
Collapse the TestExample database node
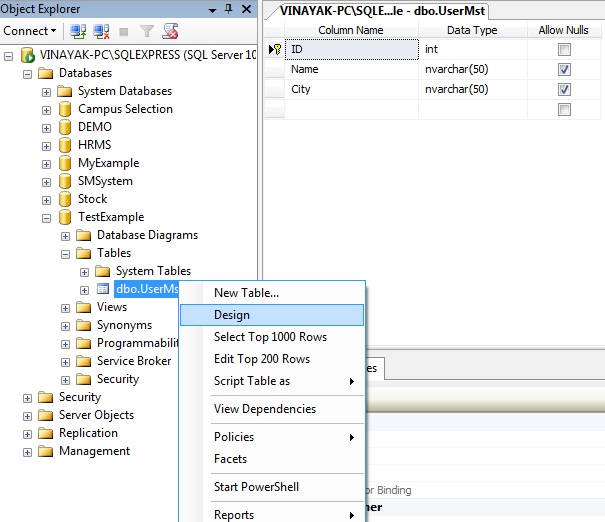coord(46,217)
